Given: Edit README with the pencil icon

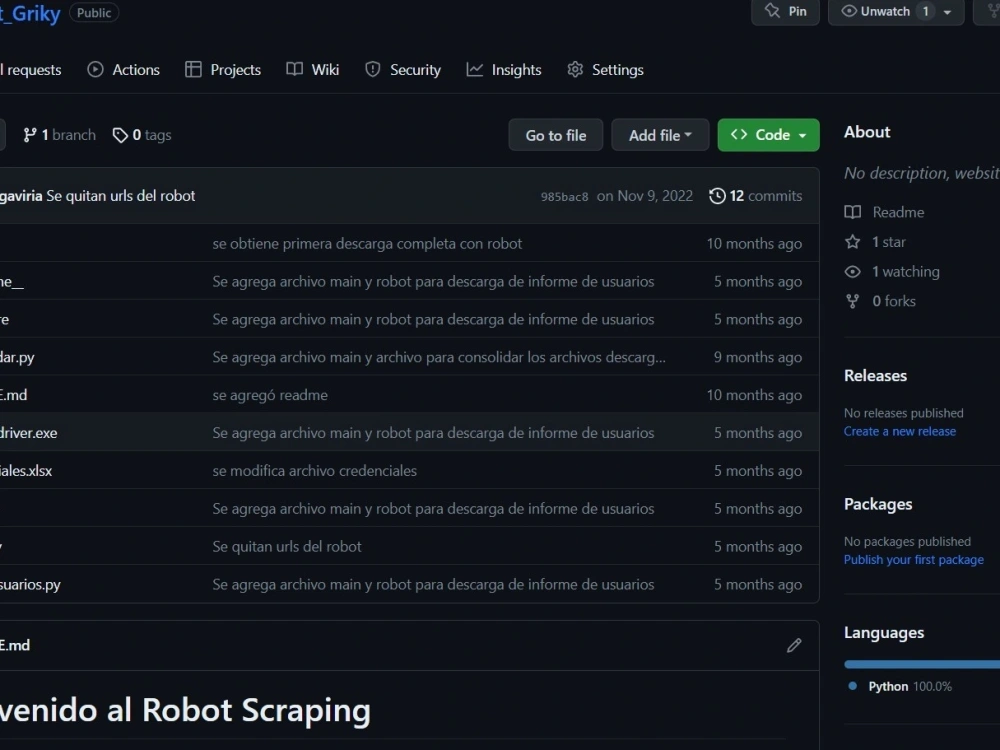Looking at the screenshot, I should point(794,645).
